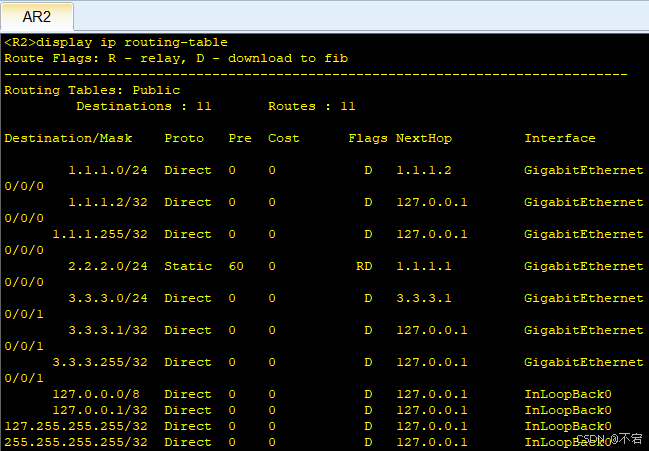Click the 'Cost' column header
This screenshot has width=649, height=451.
(x=284, y=138)
